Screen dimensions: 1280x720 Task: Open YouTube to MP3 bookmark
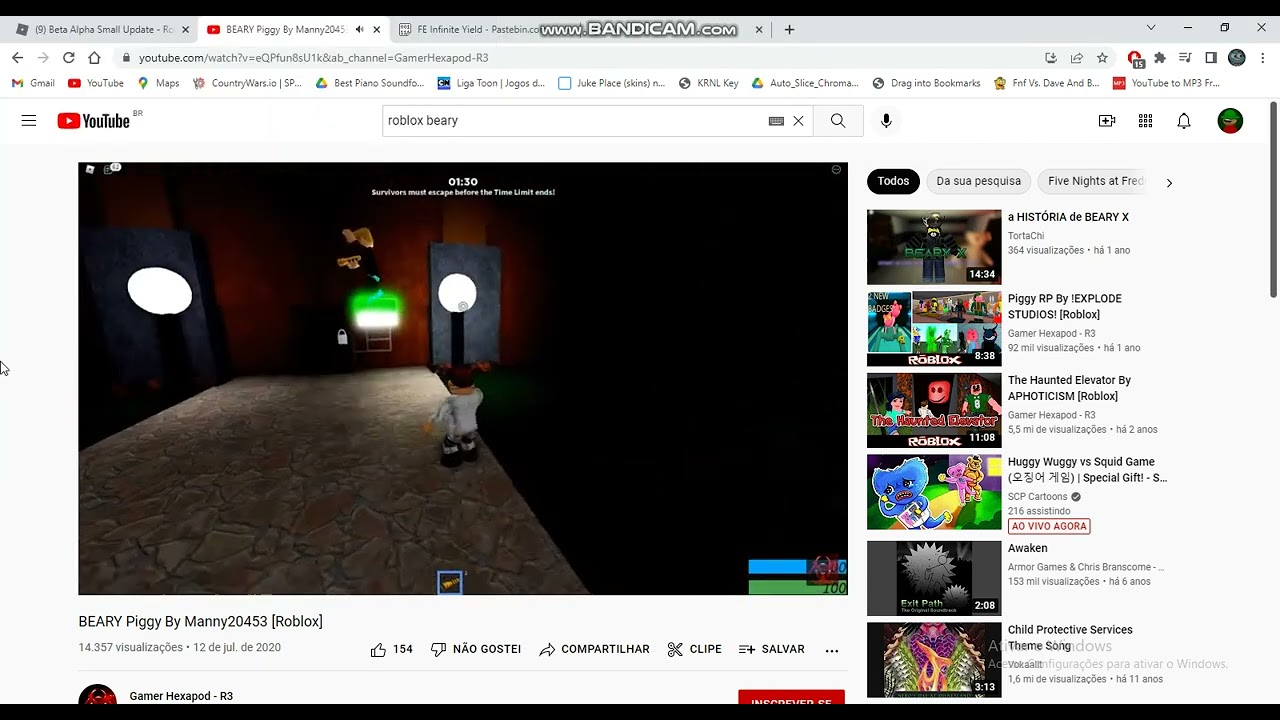(1167, 83)
